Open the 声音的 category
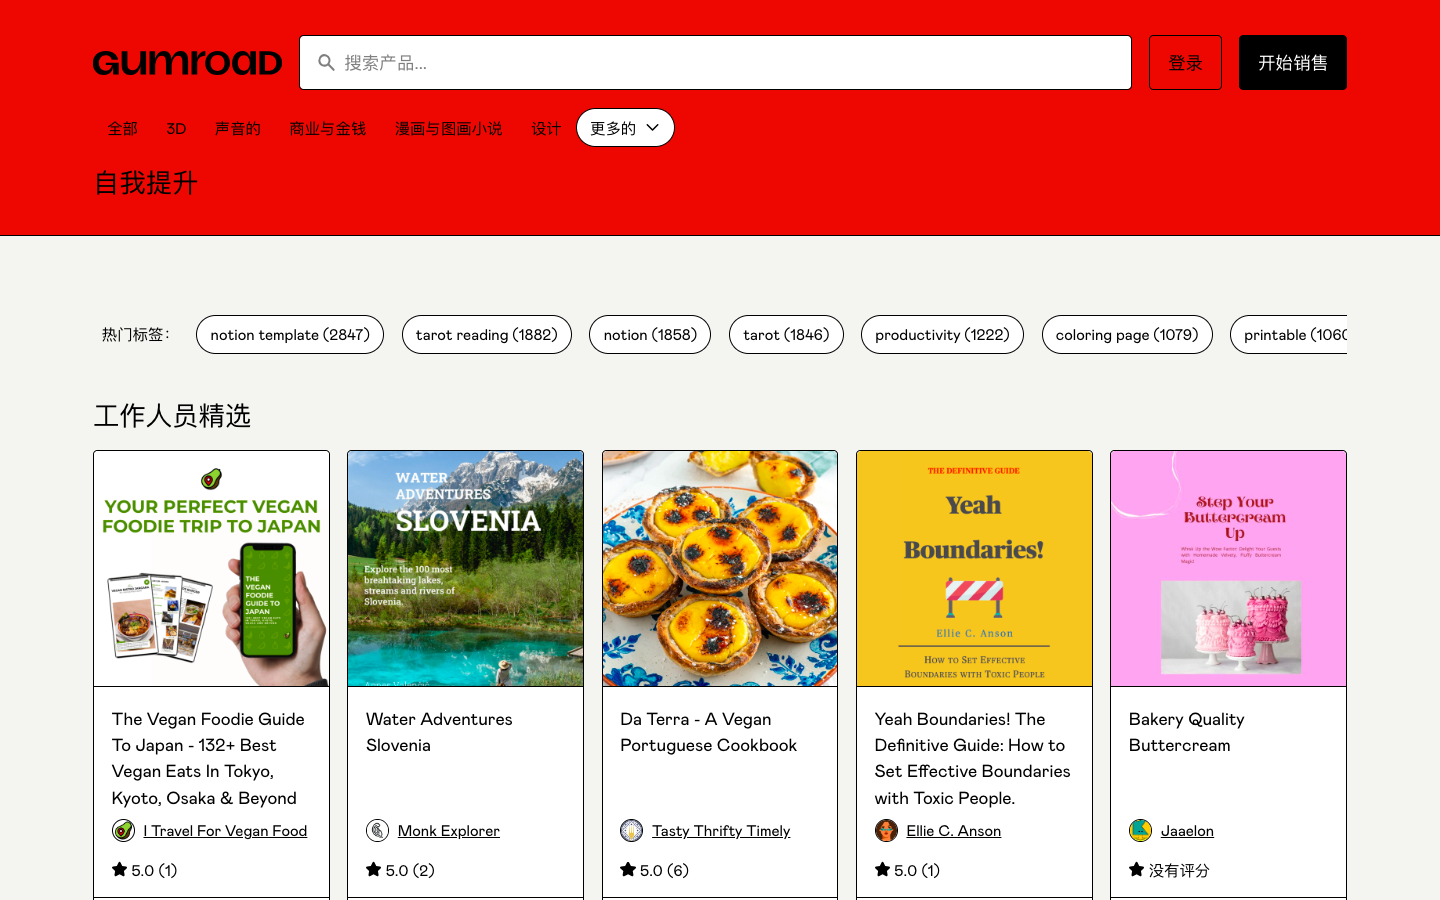This screenshot has width=1440, height=900. pos(237,128)
